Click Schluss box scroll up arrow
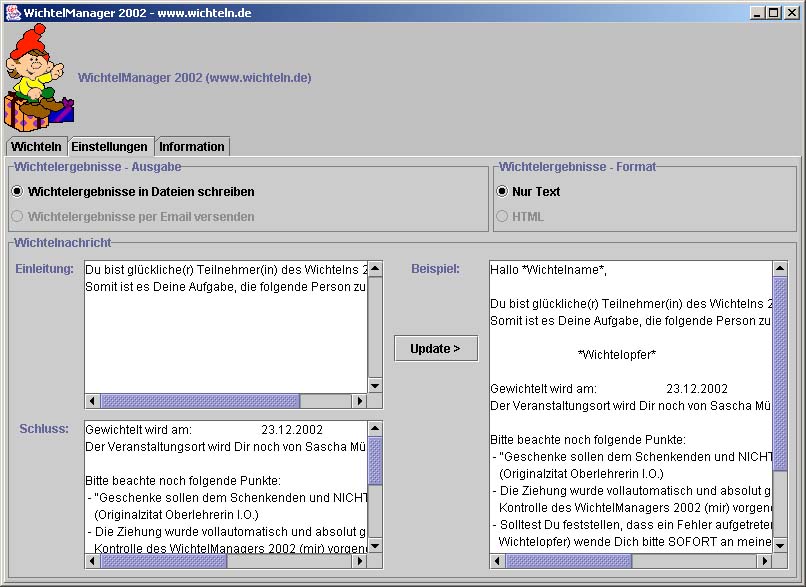 click(375, 428)
